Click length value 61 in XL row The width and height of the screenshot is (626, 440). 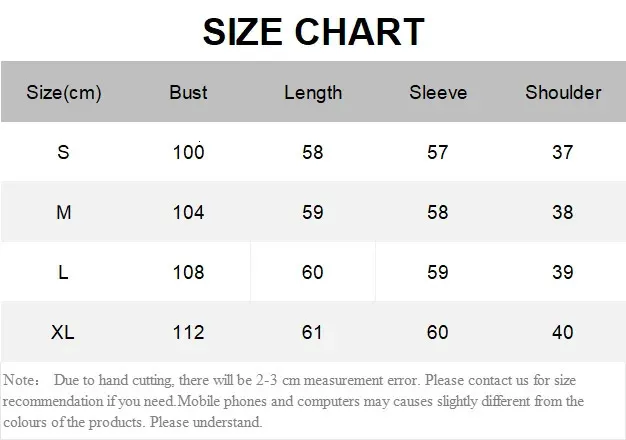(312, 332)
